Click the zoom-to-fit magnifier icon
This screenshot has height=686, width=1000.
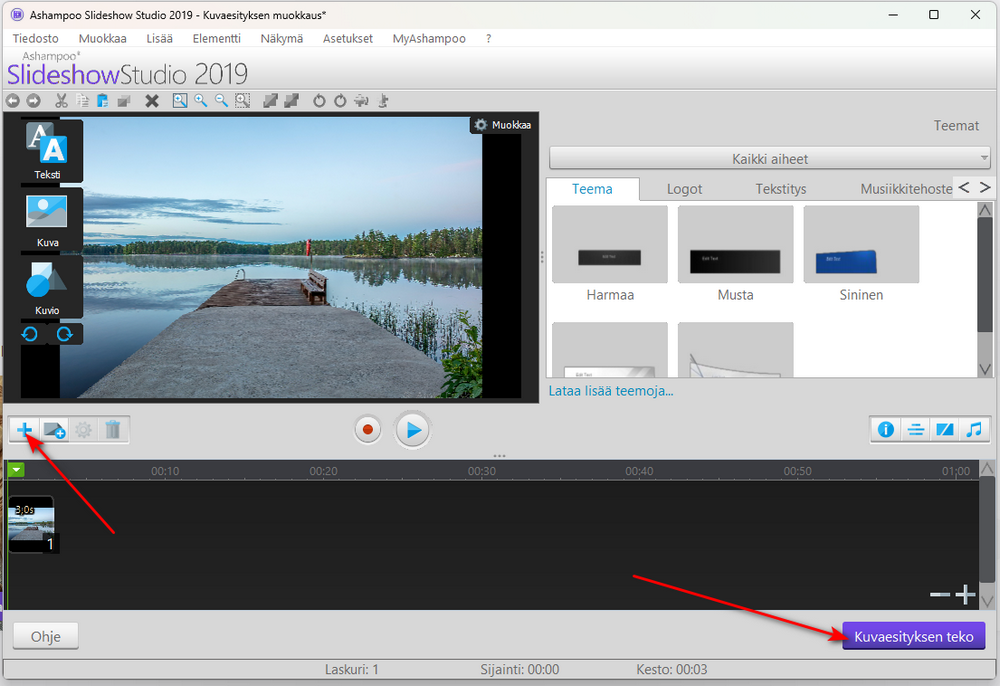click(x=180, y=101)
